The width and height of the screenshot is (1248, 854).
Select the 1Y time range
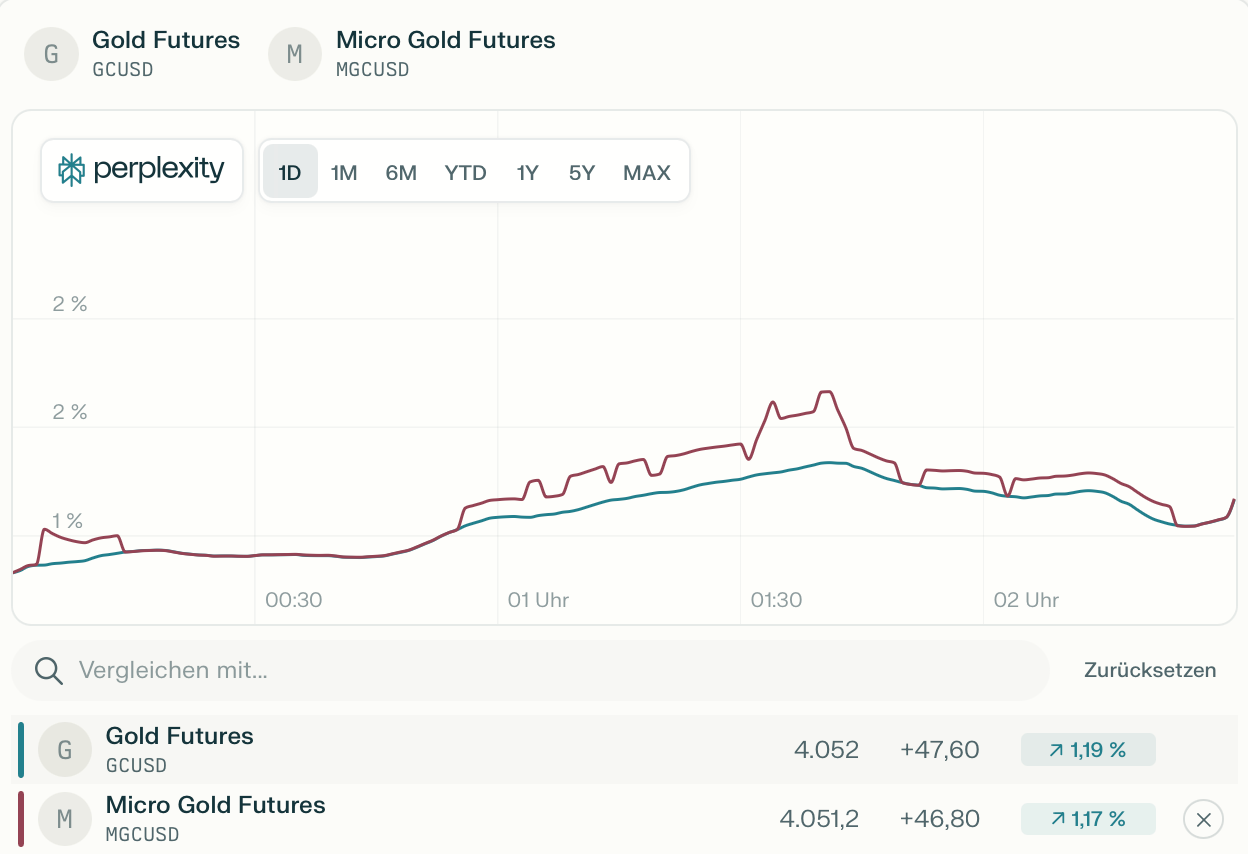click(527, 173)
